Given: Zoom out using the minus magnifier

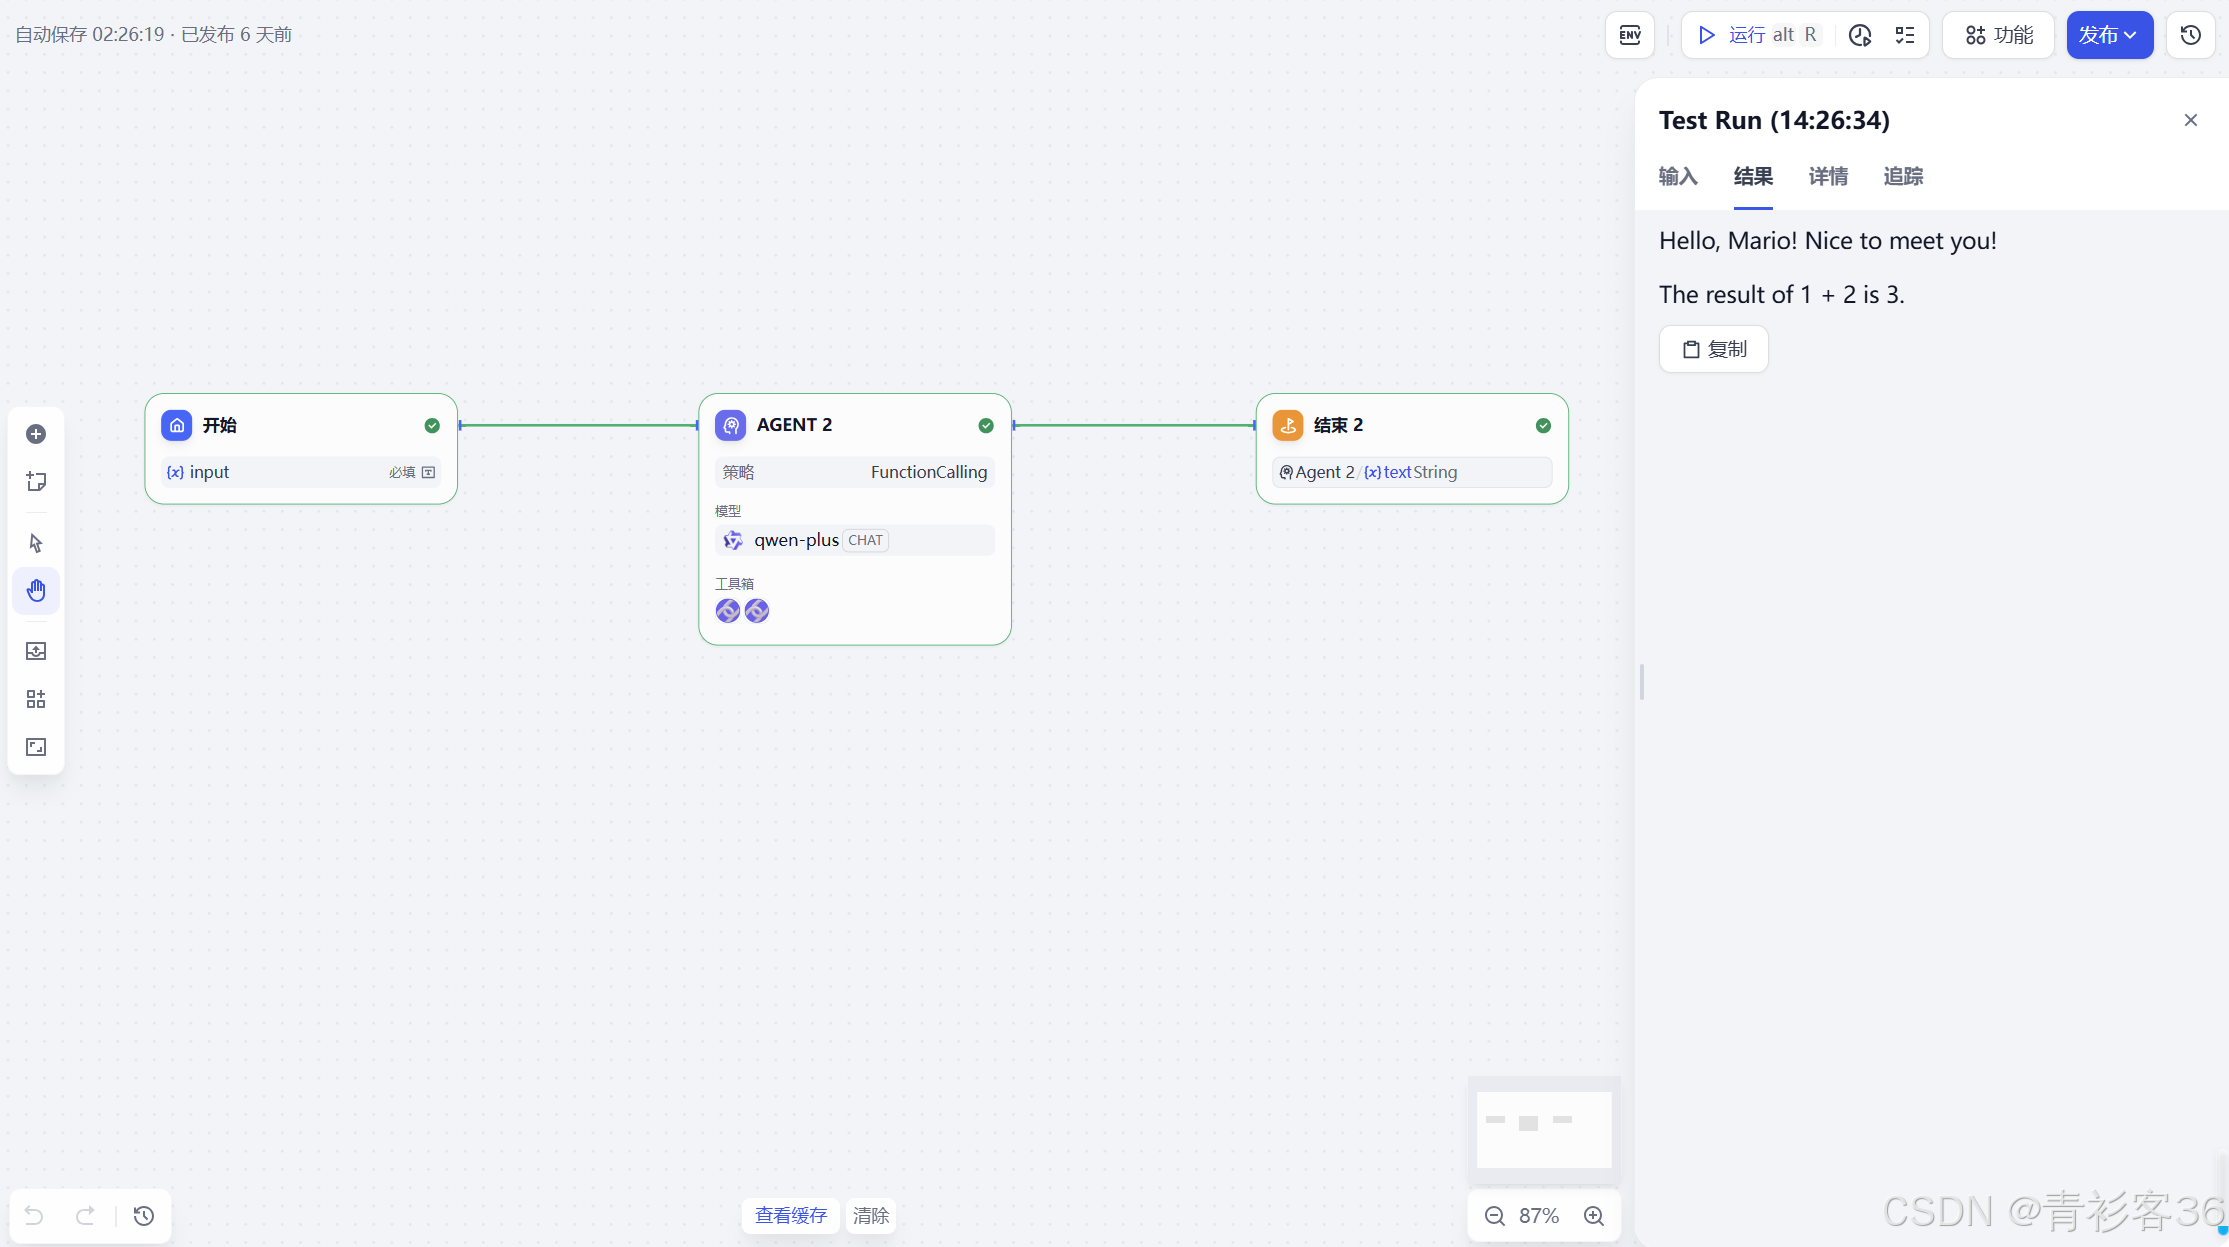Looking at the screenshot, I should pos(1494,1215).
